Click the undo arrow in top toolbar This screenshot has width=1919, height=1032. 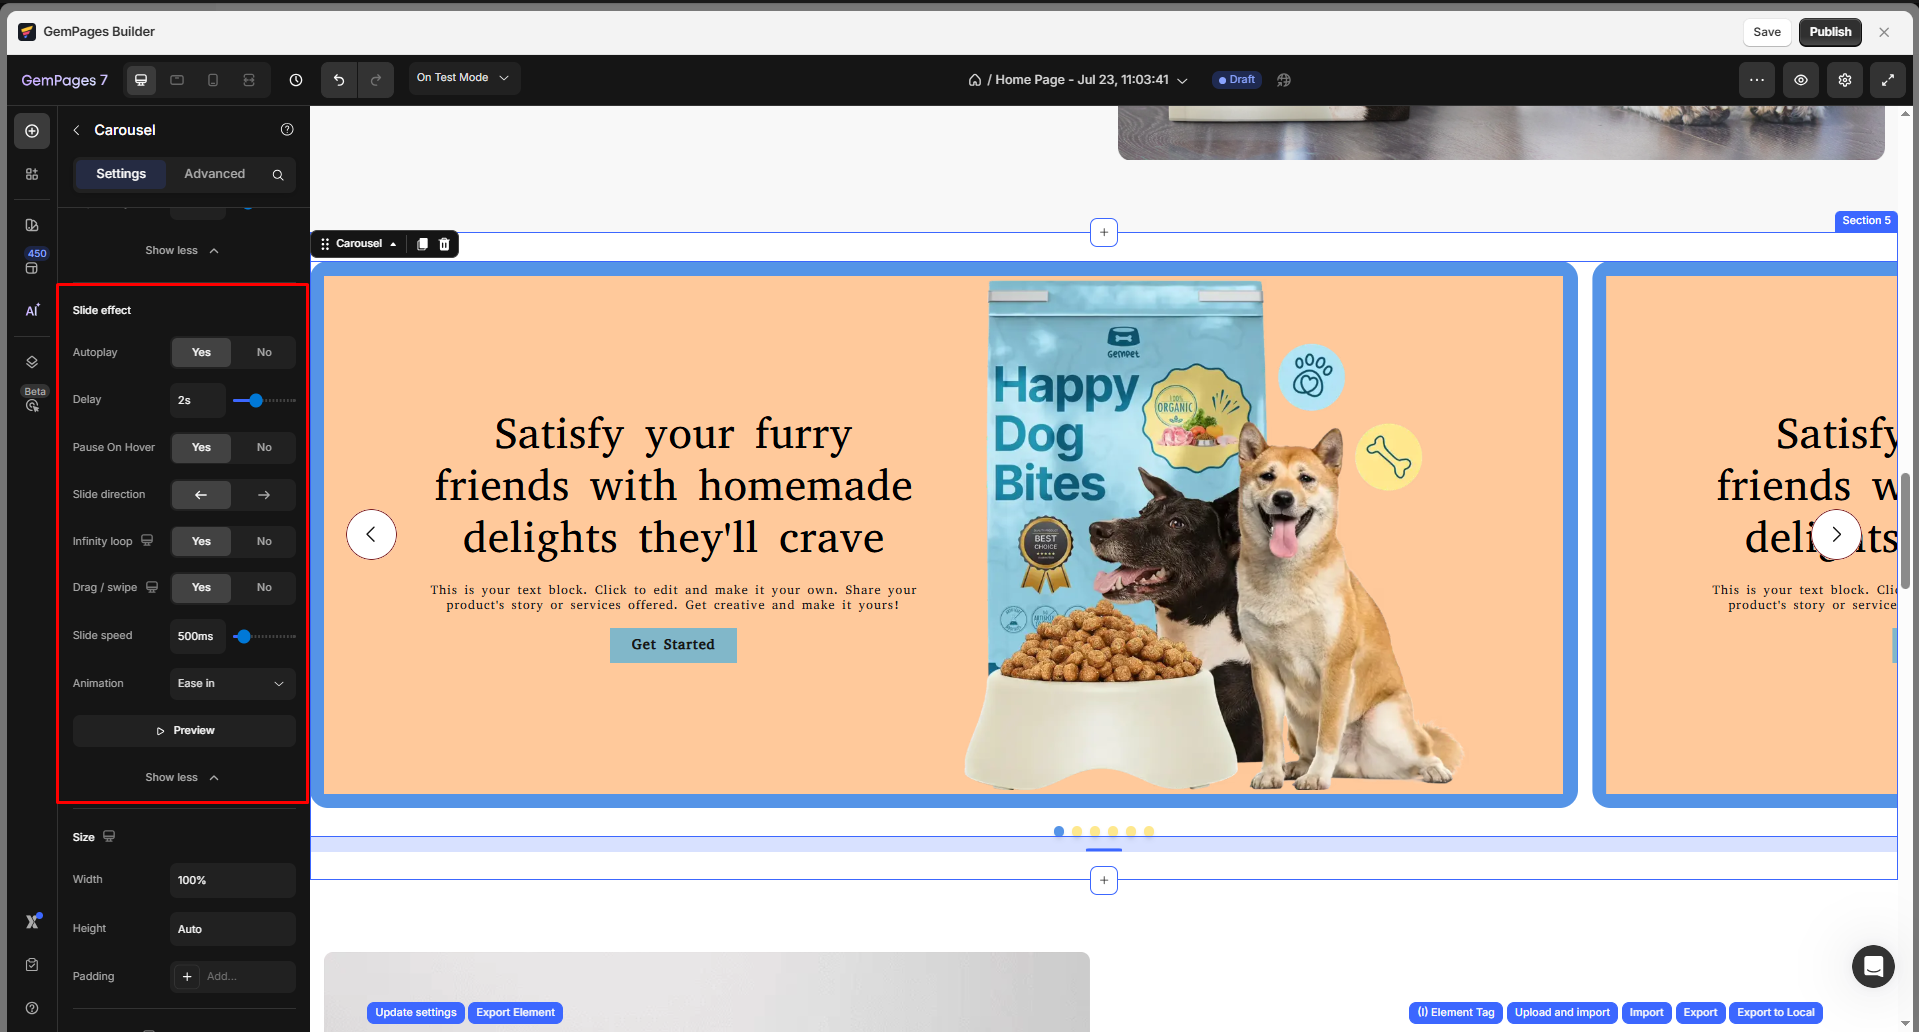(339, 80)
